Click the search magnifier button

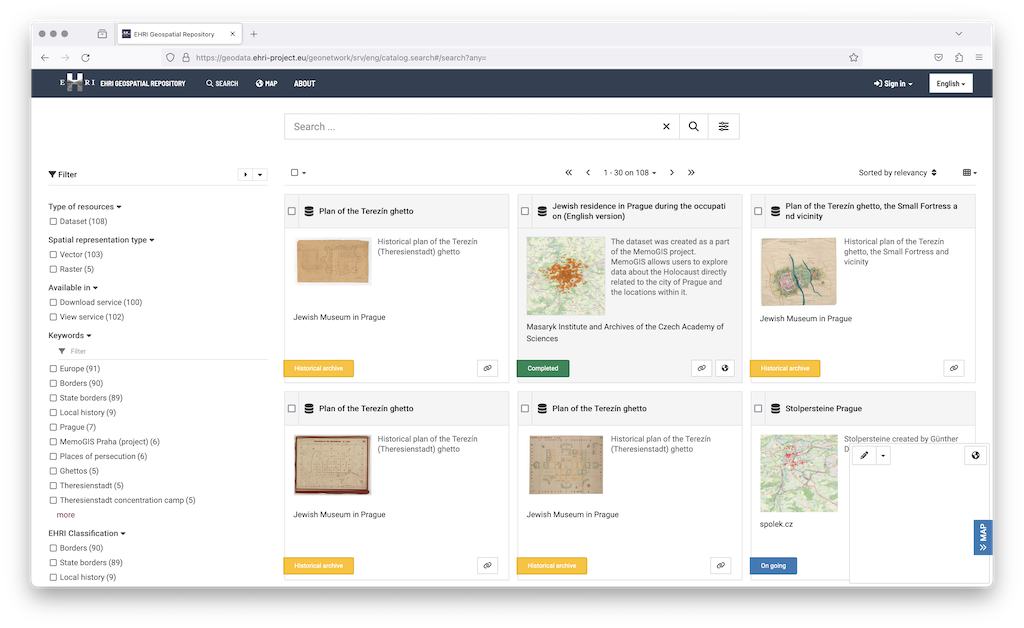pyautogui.click(x=694, y=127)
